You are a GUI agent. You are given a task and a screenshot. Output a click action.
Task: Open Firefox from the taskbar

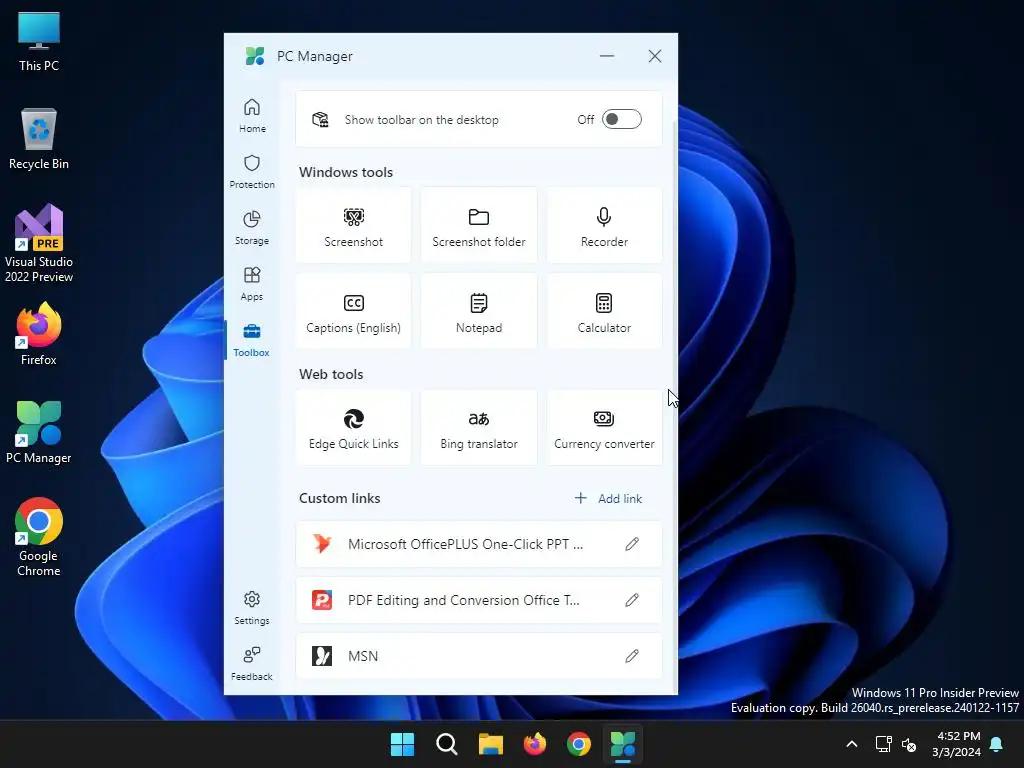535,744
